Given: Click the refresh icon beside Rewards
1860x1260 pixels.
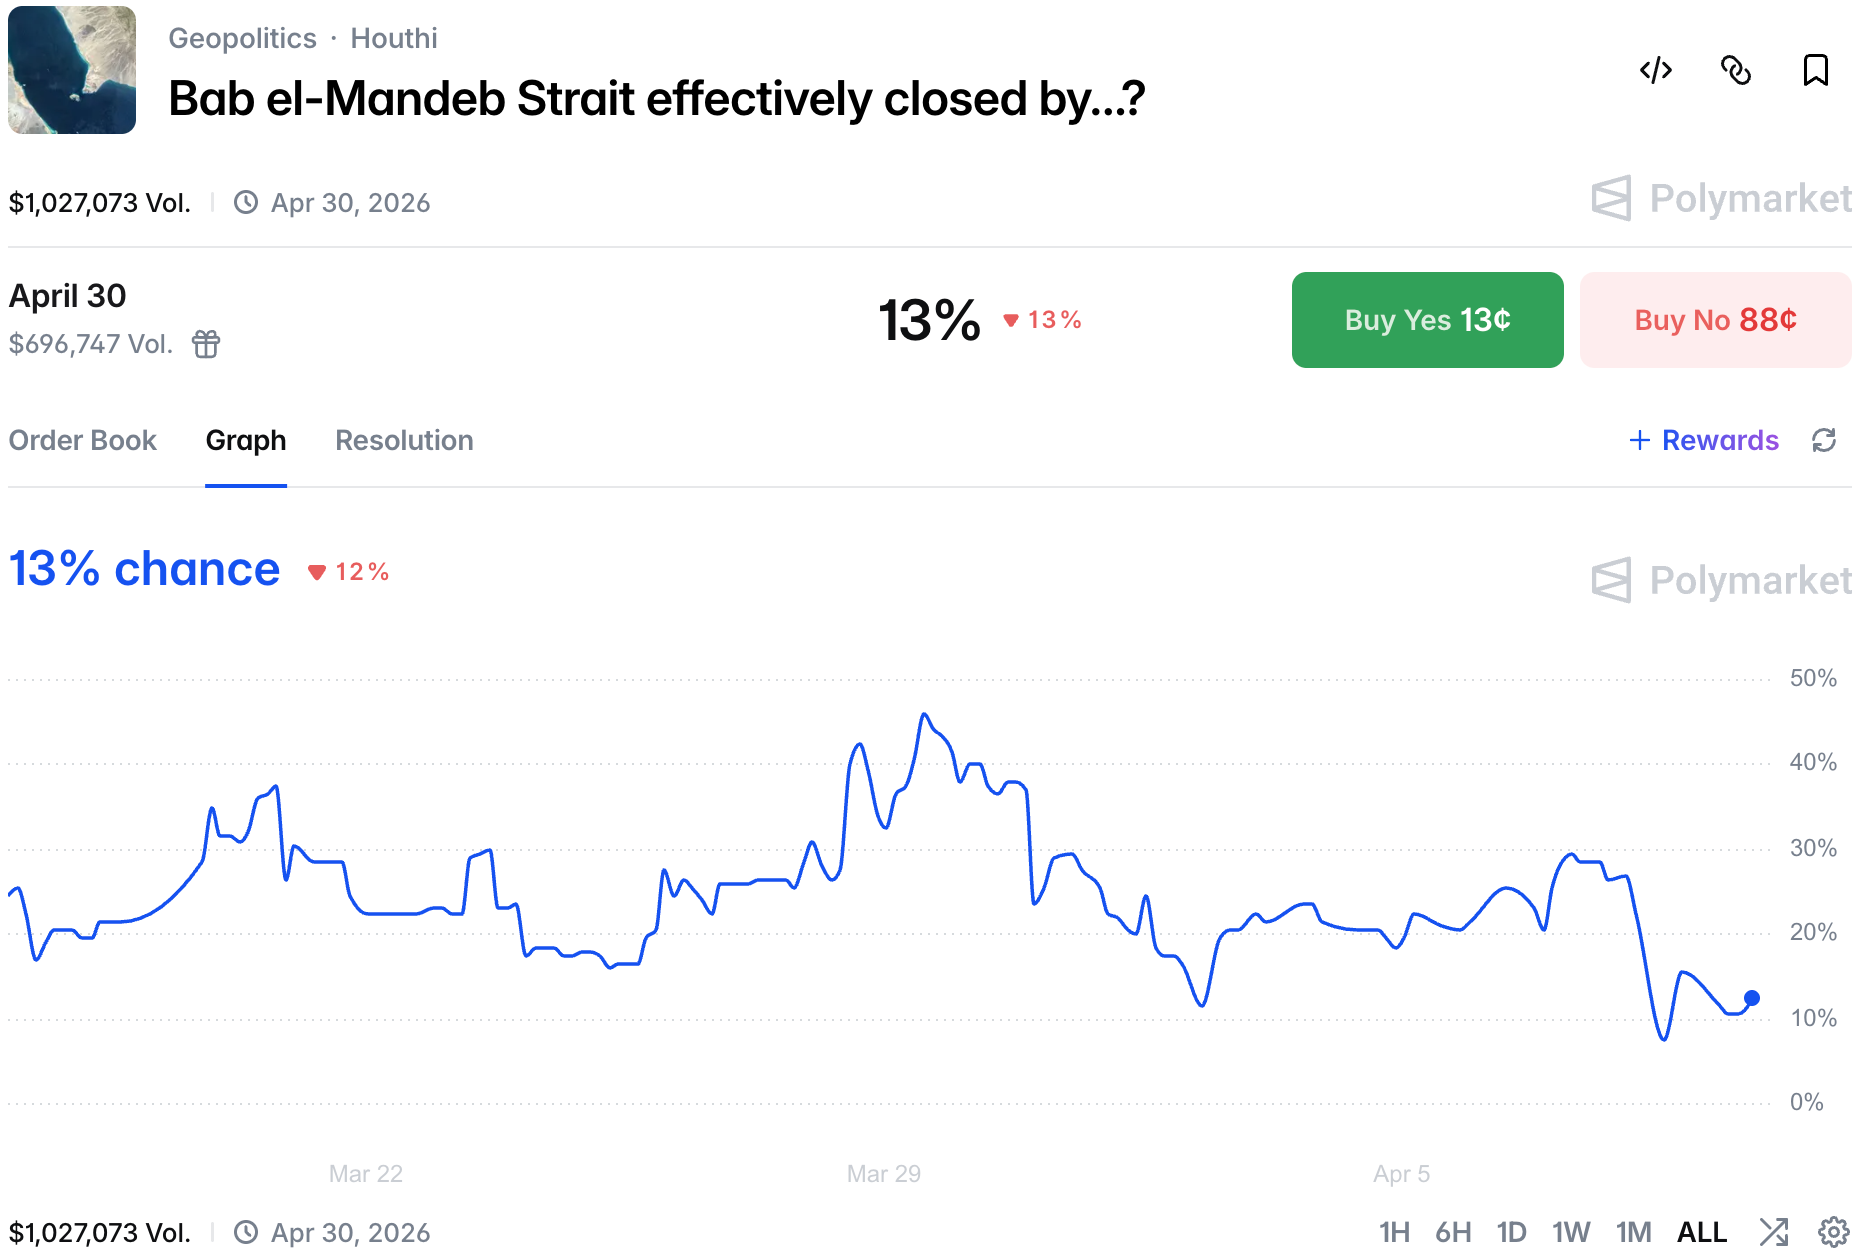Looking at the screenshot, I should click(1824, 440).
